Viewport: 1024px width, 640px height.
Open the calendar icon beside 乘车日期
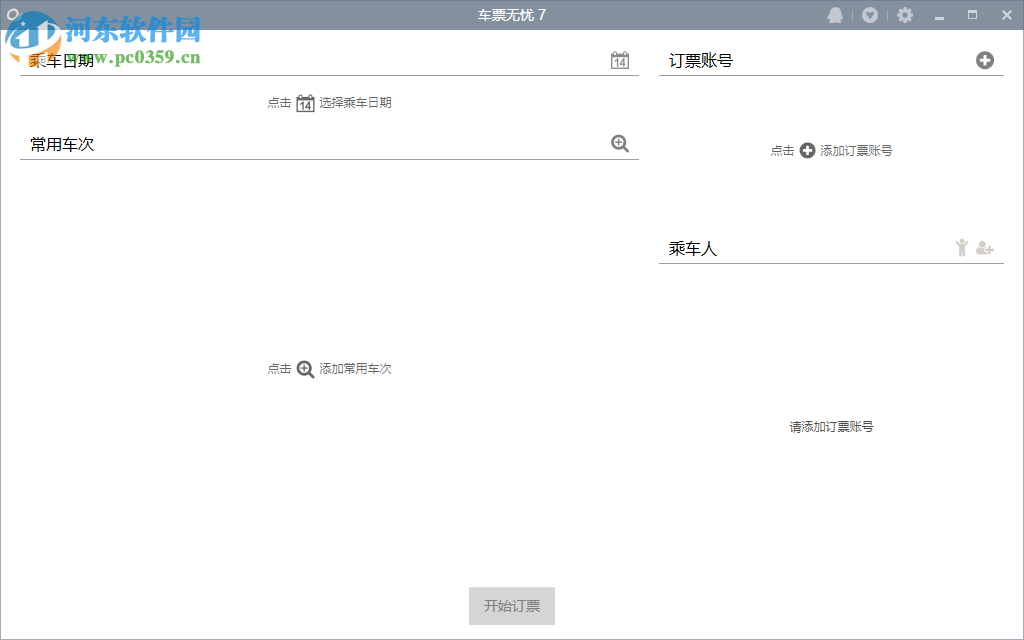pyautogui.click(x=619, y=60)
